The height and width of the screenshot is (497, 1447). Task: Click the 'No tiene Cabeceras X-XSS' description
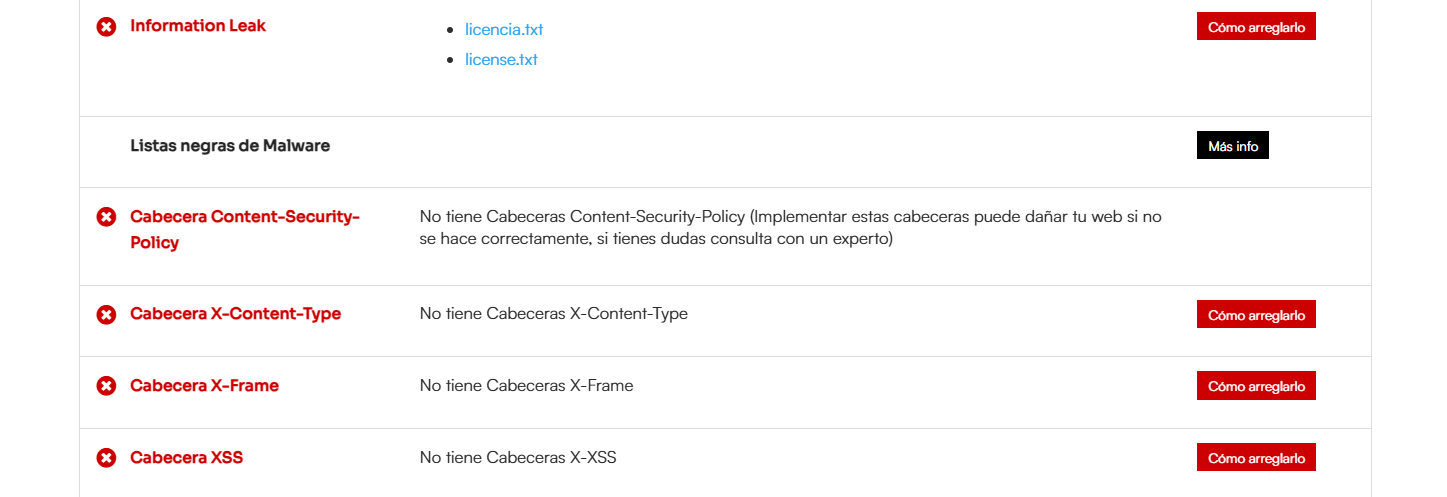coord(518,457)
